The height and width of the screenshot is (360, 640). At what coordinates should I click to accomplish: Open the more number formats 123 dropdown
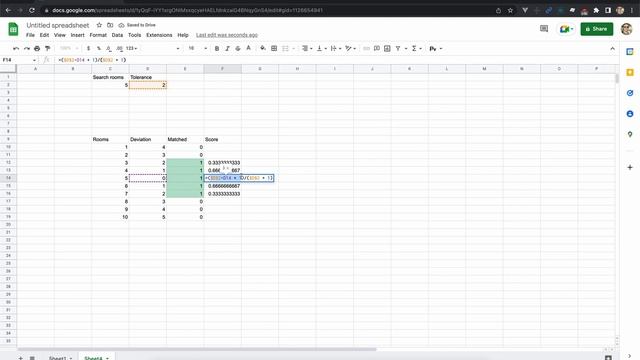point(131,49)
